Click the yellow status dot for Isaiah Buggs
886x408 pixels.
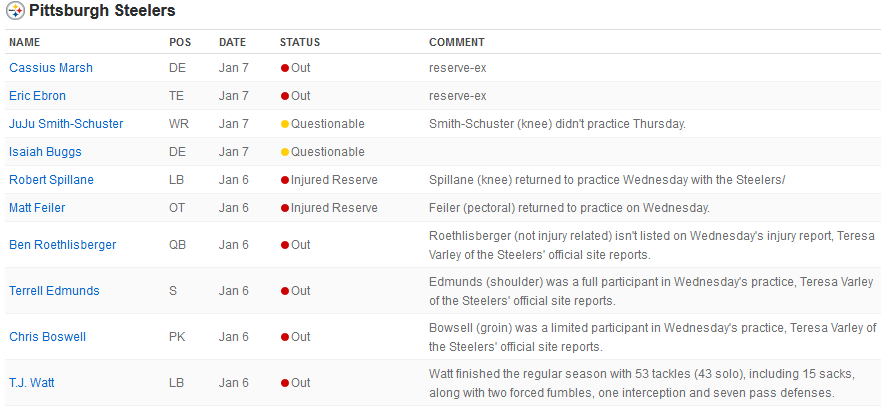click(x=285, y=153)
